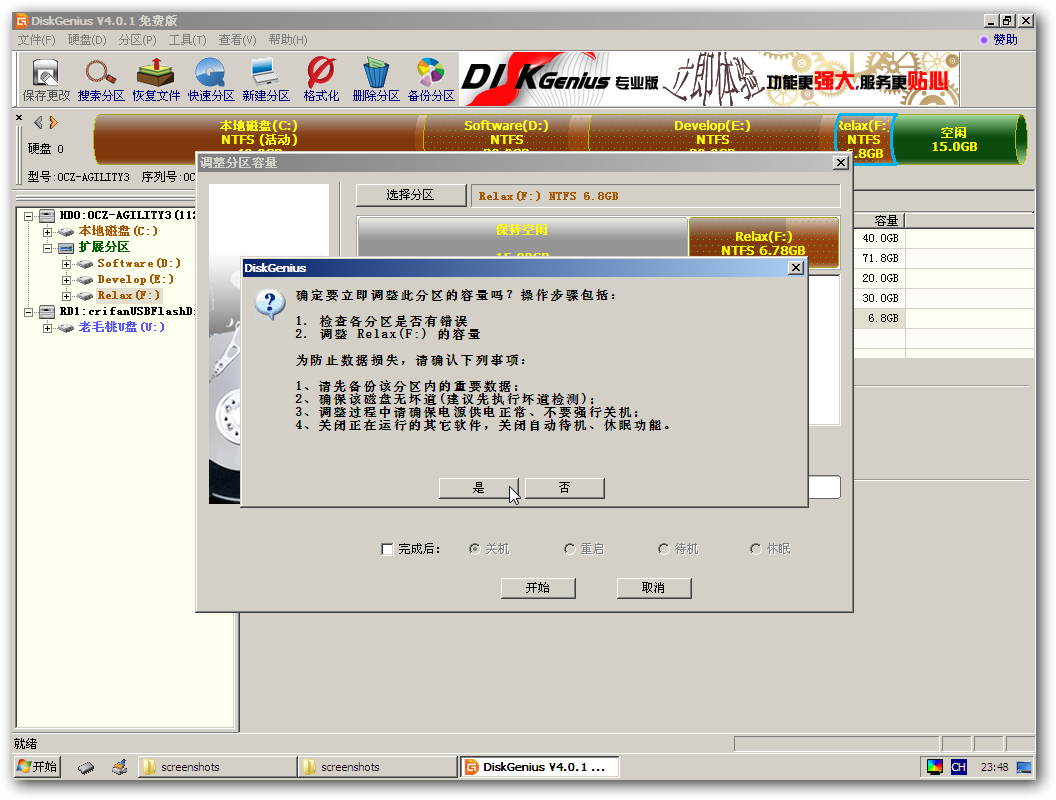Click the 扩展分区 extended partition icon

[x=66, y=248]
